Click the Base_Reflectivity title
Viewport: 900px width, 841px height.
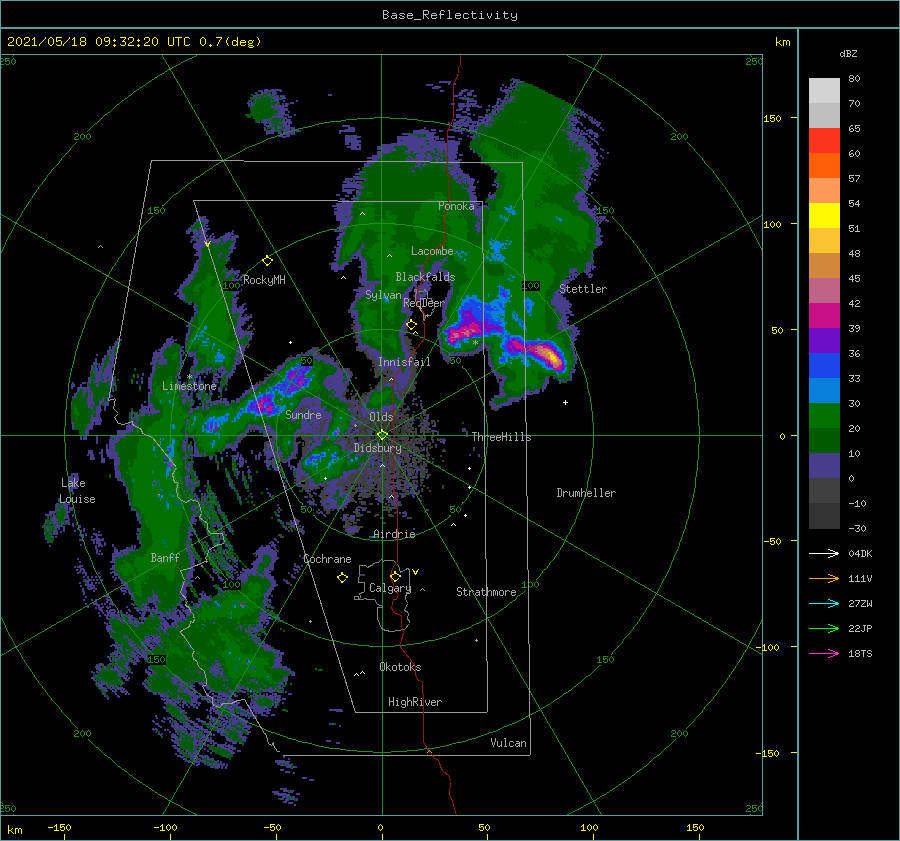[x=450, y=15]
